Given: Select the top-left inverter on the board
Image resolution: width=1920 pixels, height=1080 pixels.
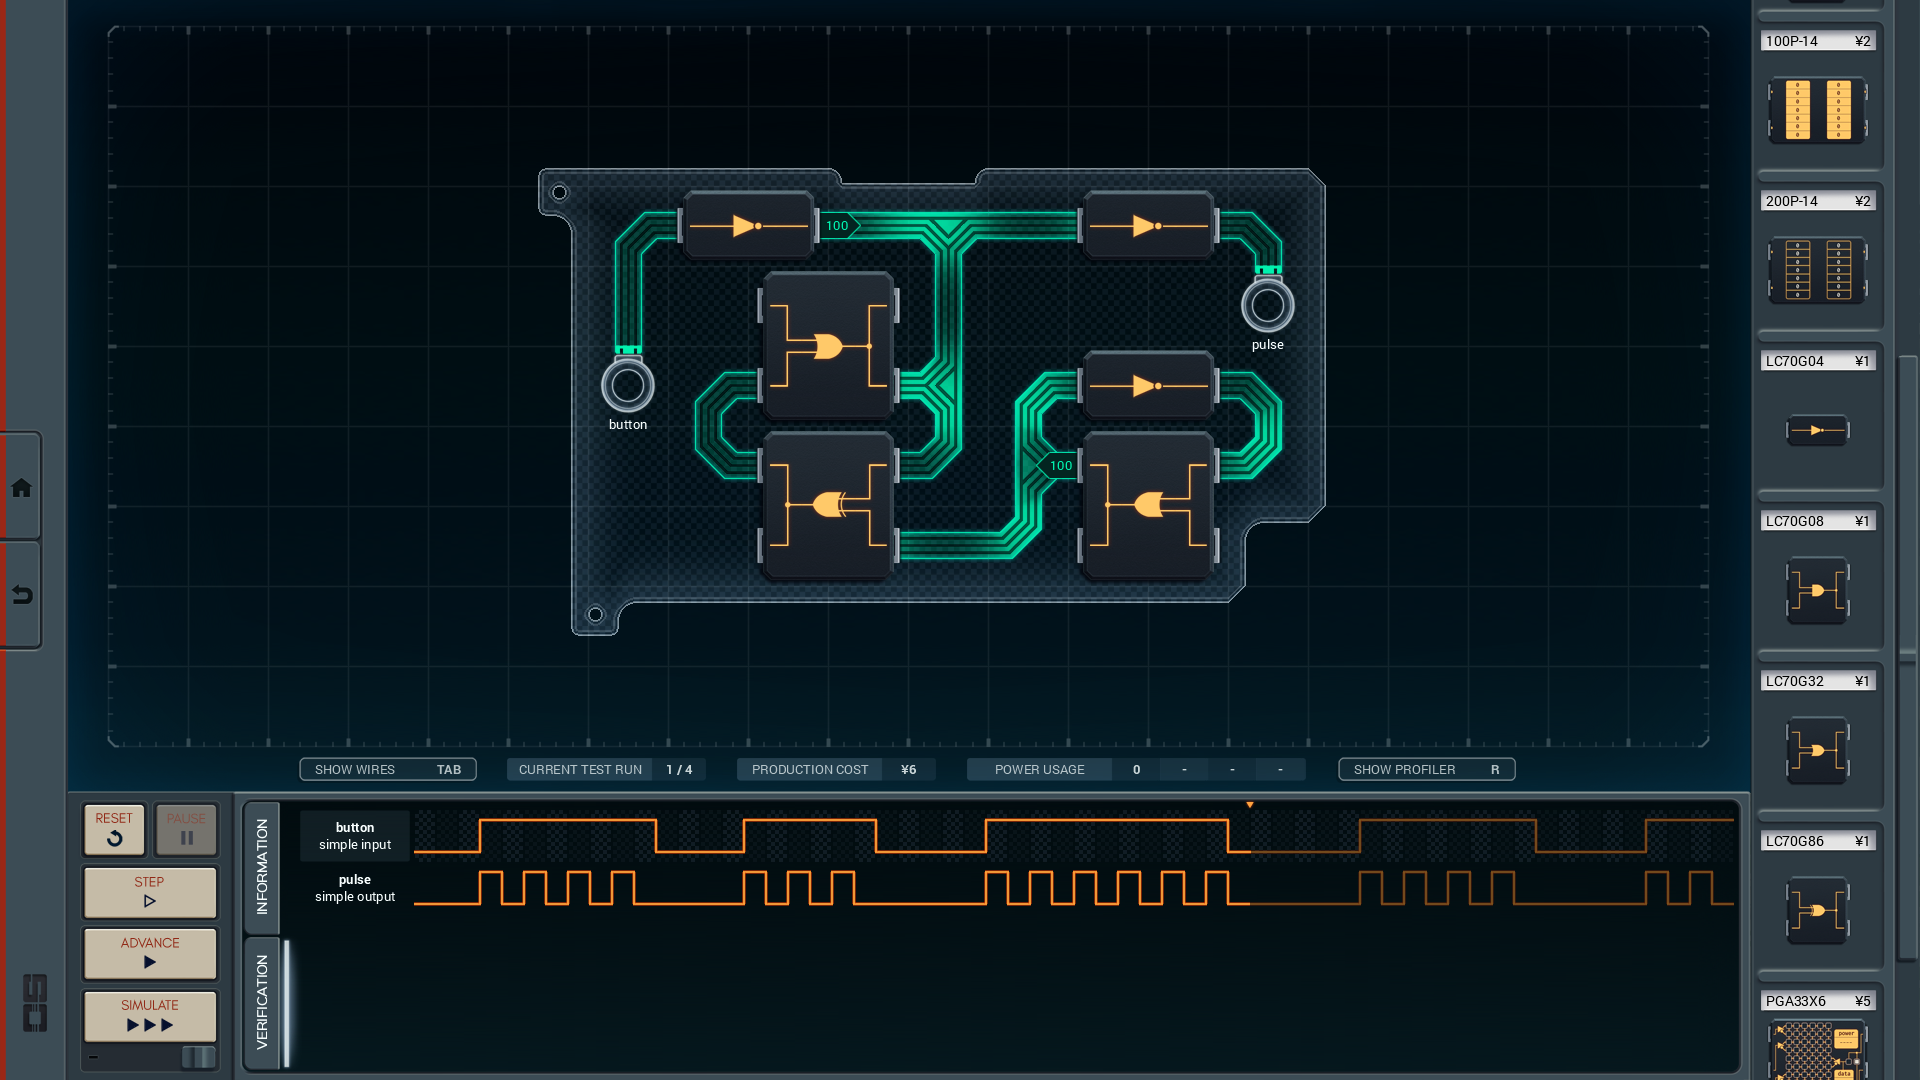Looking at the screenshot, I should pyautogui.click(x=749, y=226).
